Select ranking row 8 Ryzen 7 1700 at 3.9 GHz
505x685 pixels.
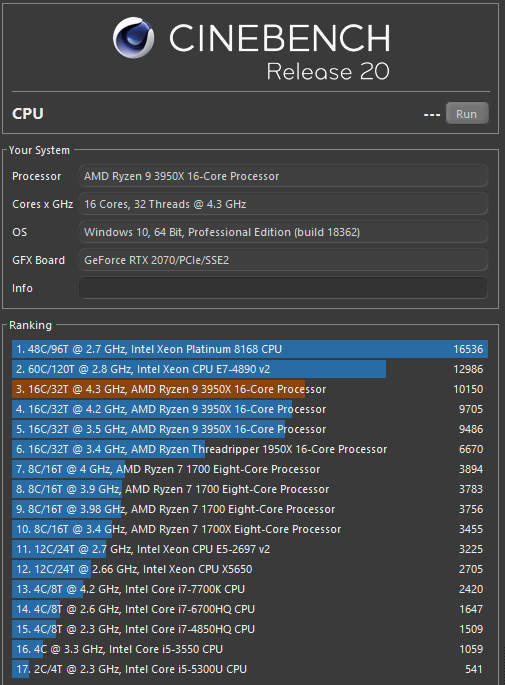point(250,489)
